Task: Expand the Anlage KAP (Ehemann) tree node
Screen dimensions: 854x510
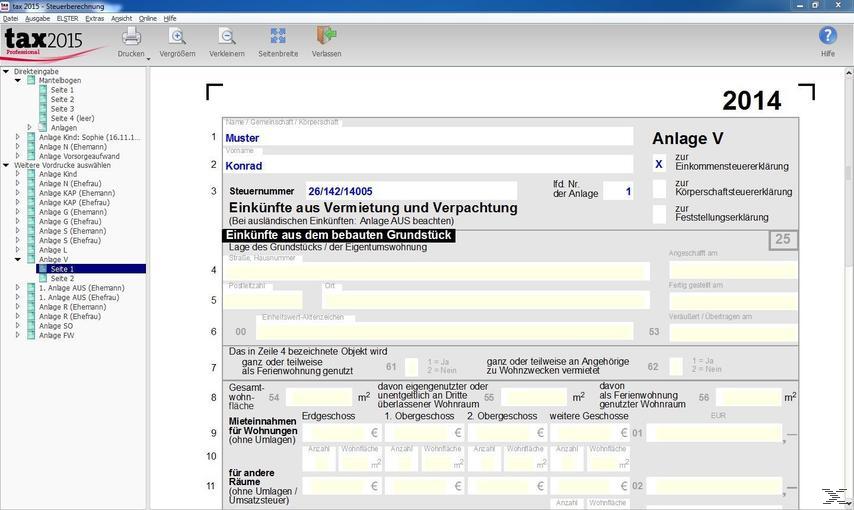Action: (17, 193)
